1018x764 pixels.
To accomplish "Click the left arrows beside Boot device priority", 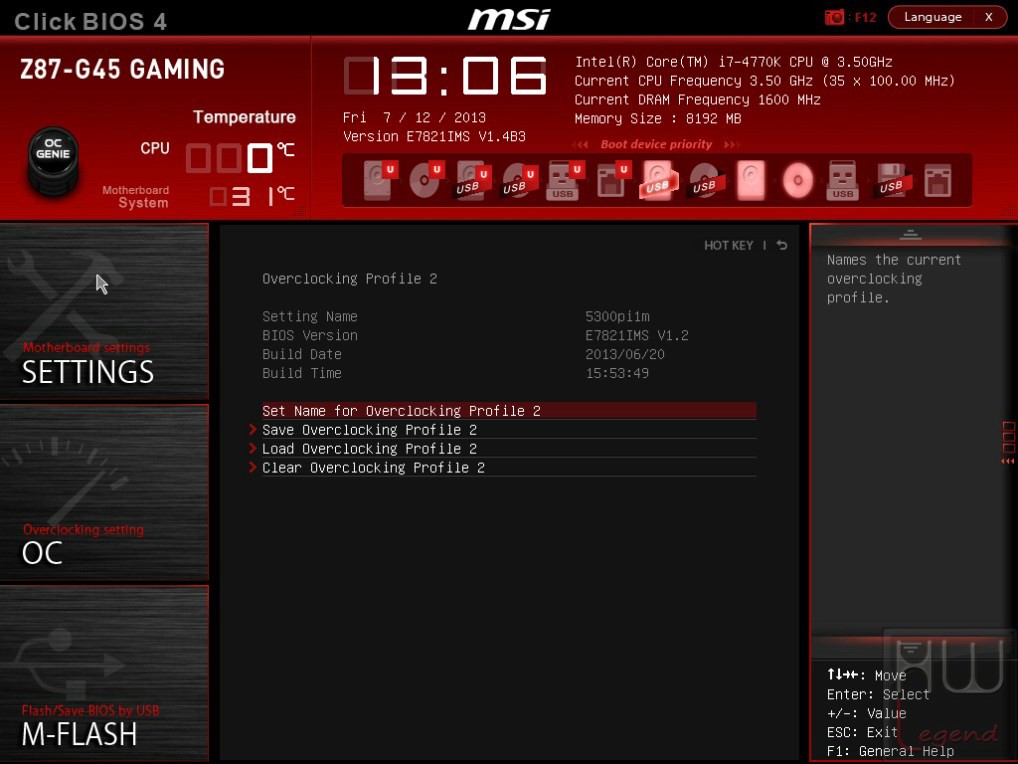I will (x=580, y=144).
